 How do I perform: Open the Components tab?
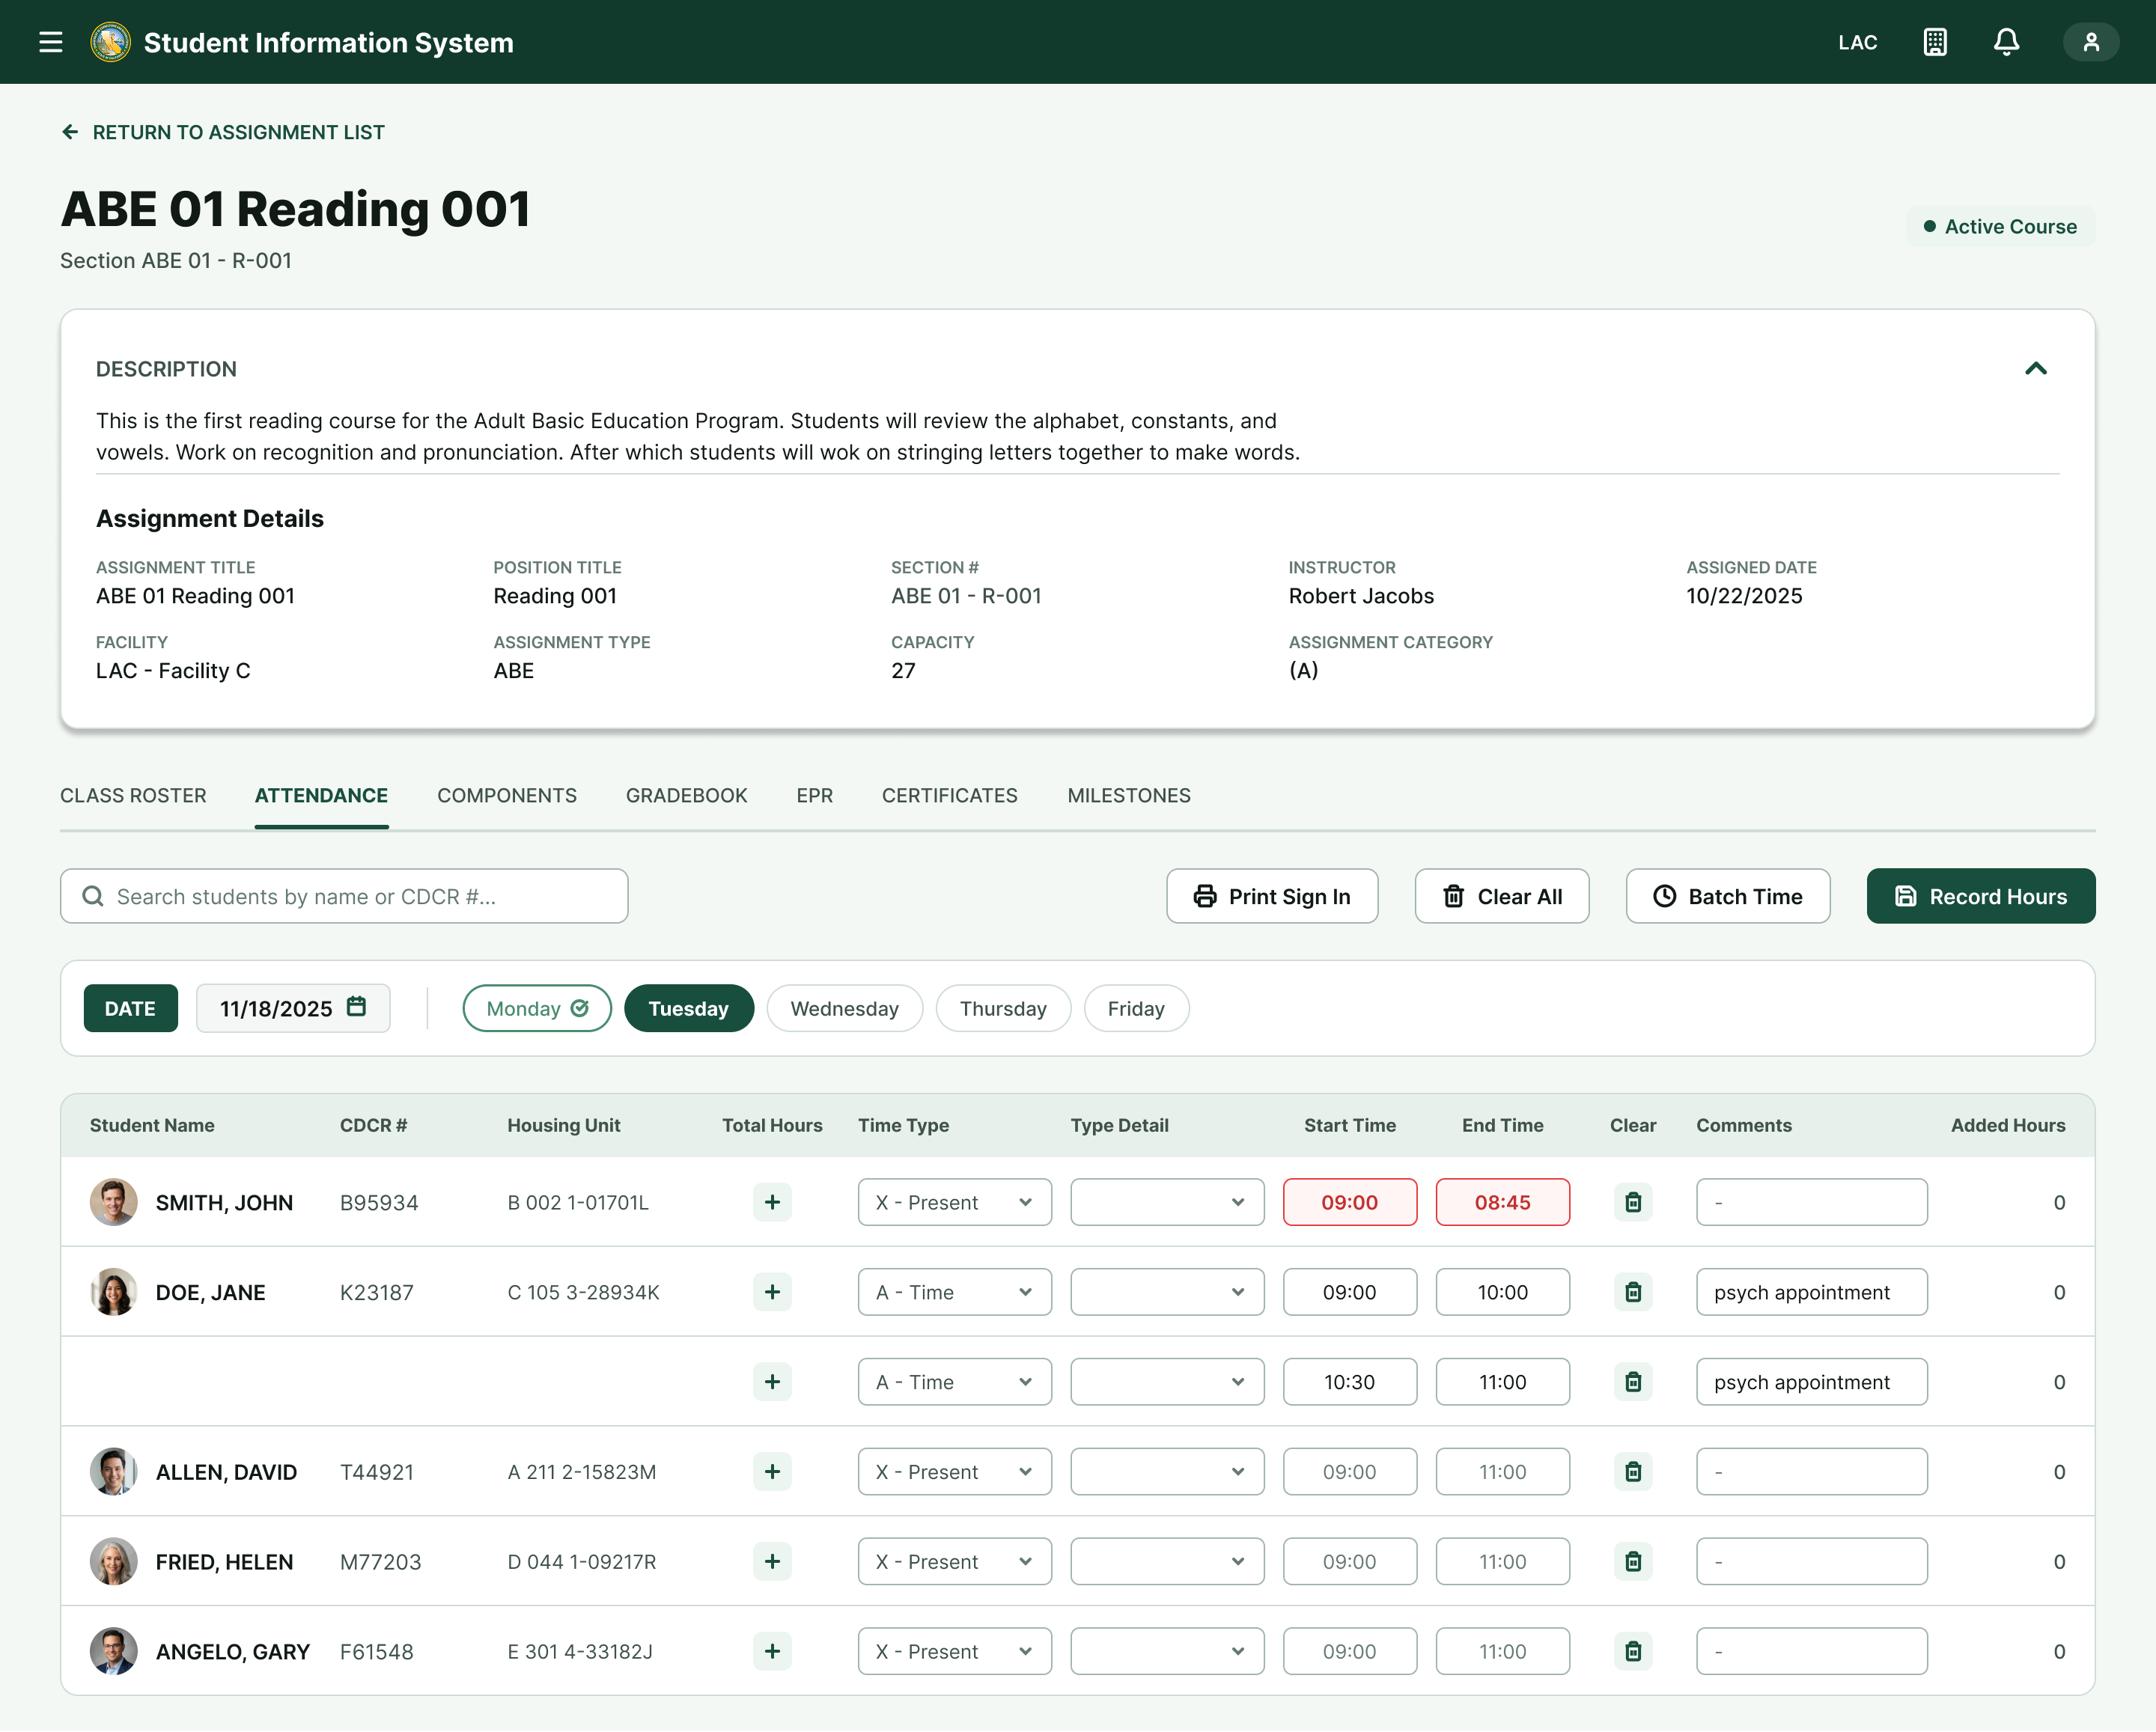pos(507,796)
